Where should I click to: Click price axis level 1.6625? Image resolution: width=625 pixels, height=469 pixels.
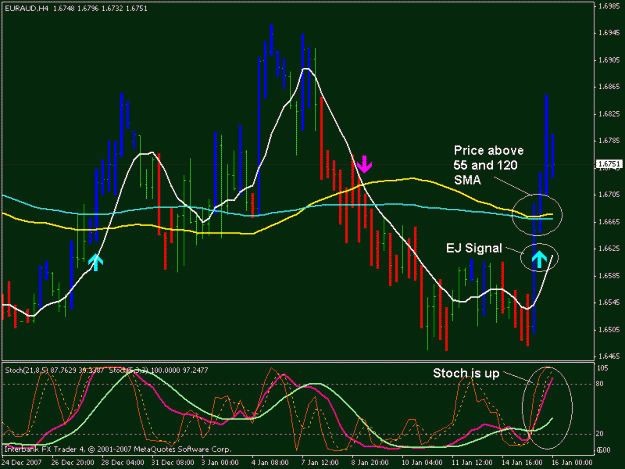point(609,248)
